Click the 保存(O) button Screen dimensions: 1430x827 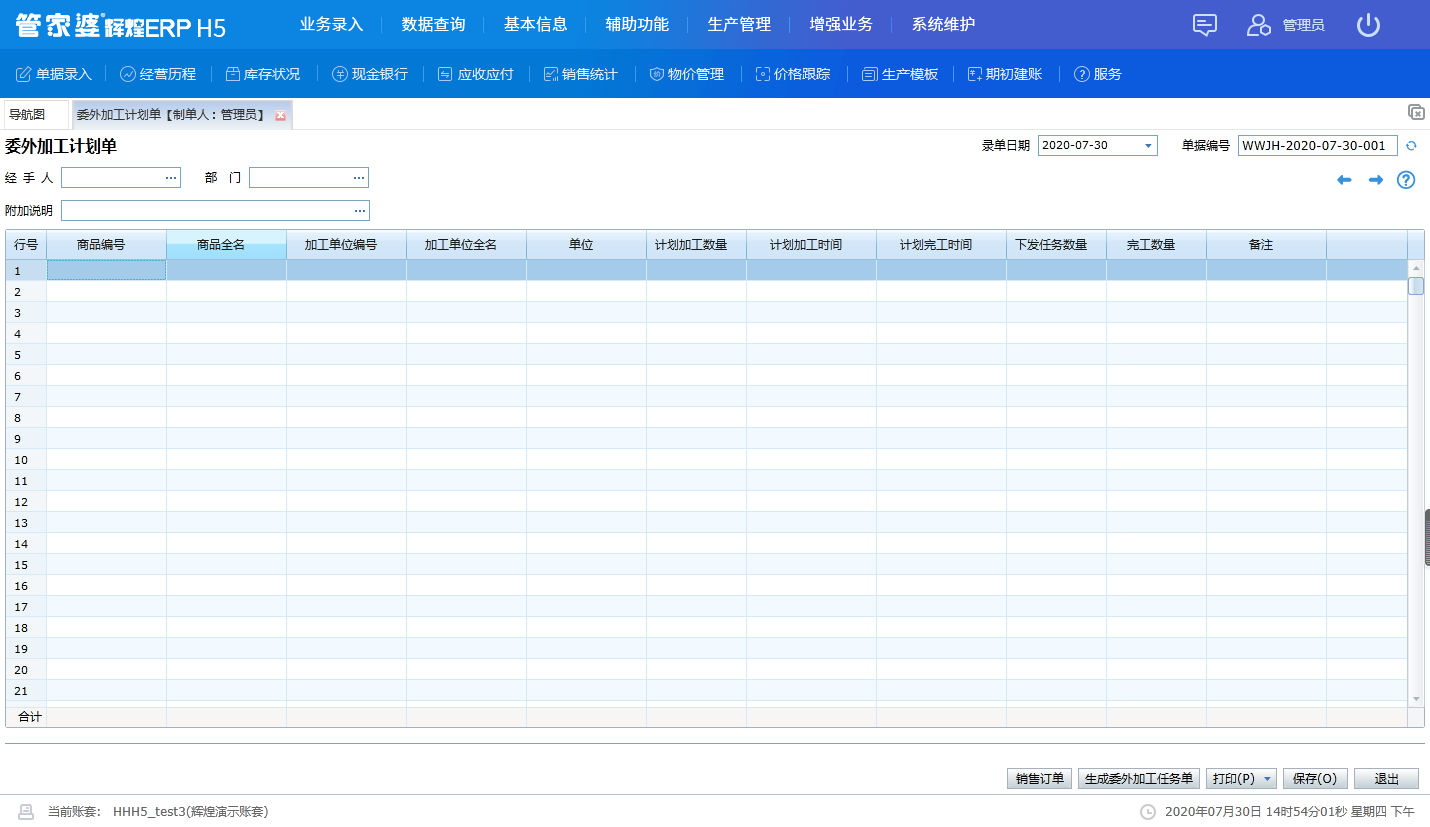coord(1315,779)
